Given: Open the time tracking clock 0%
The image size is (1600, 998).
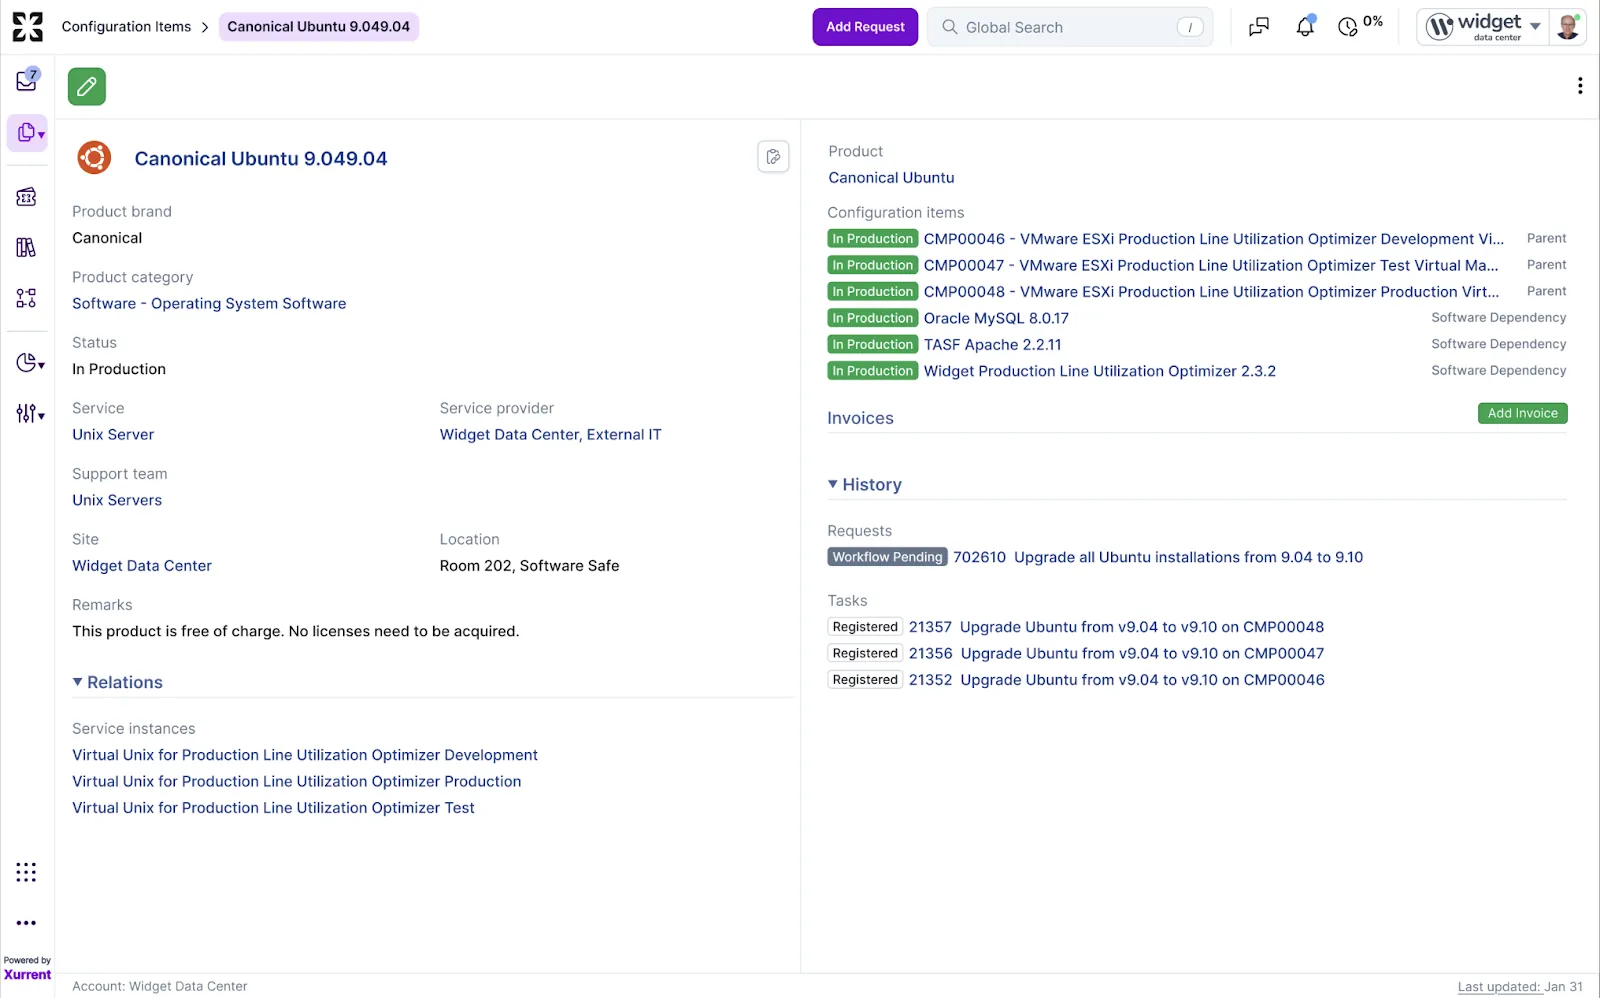Looking at the screenshot, I should point(1360,26).
